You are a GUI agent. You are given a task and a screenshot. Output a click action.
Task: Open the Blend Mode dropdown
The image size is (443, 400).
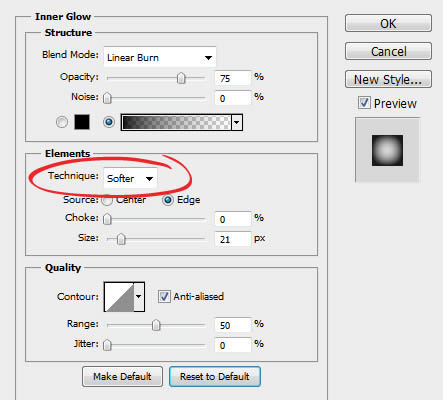pos(160,57)
